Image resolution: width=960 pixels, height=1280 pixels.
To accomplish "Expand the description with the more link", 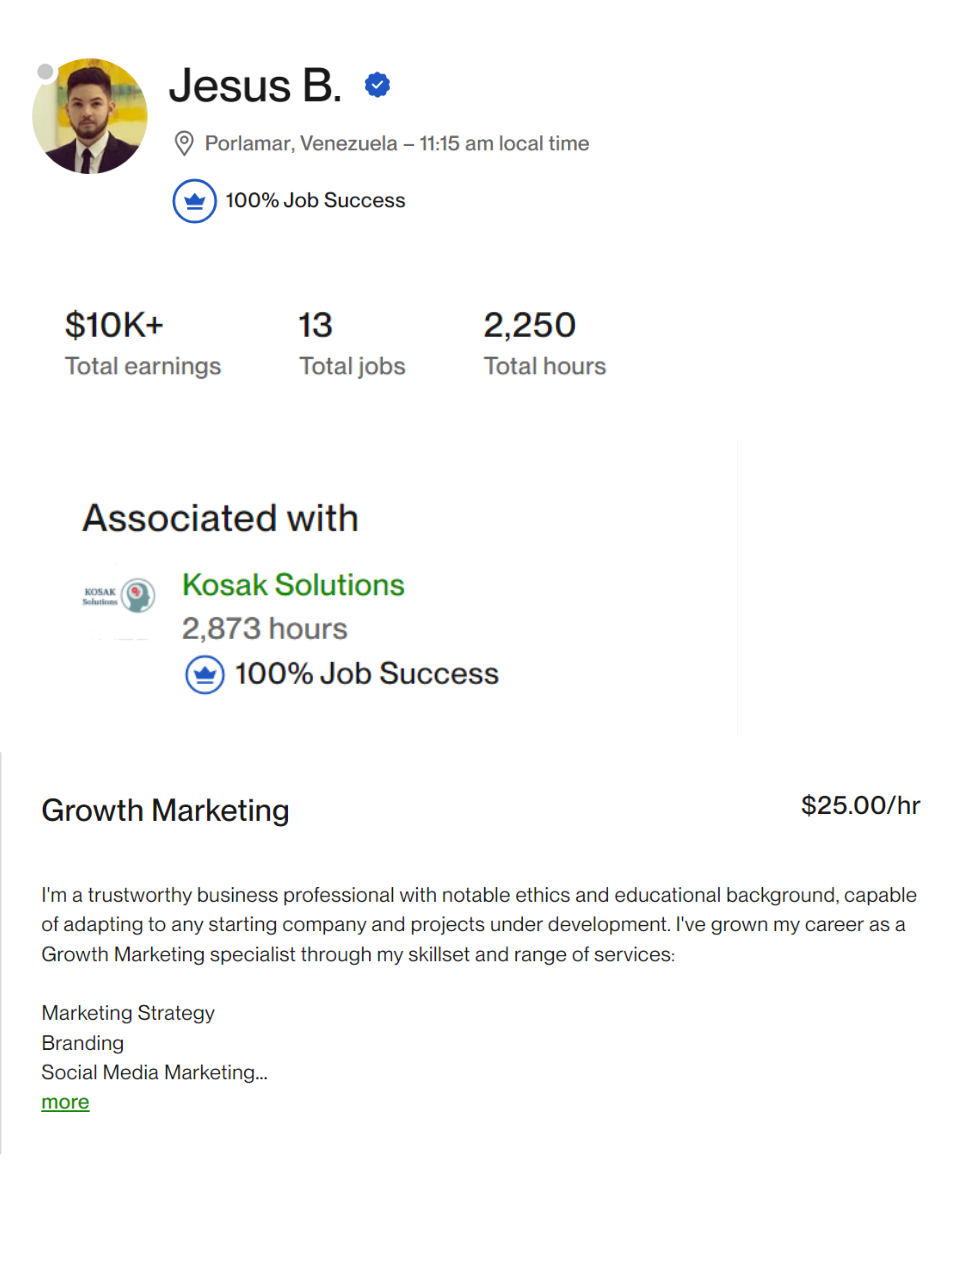I will tap(65, 1102).
